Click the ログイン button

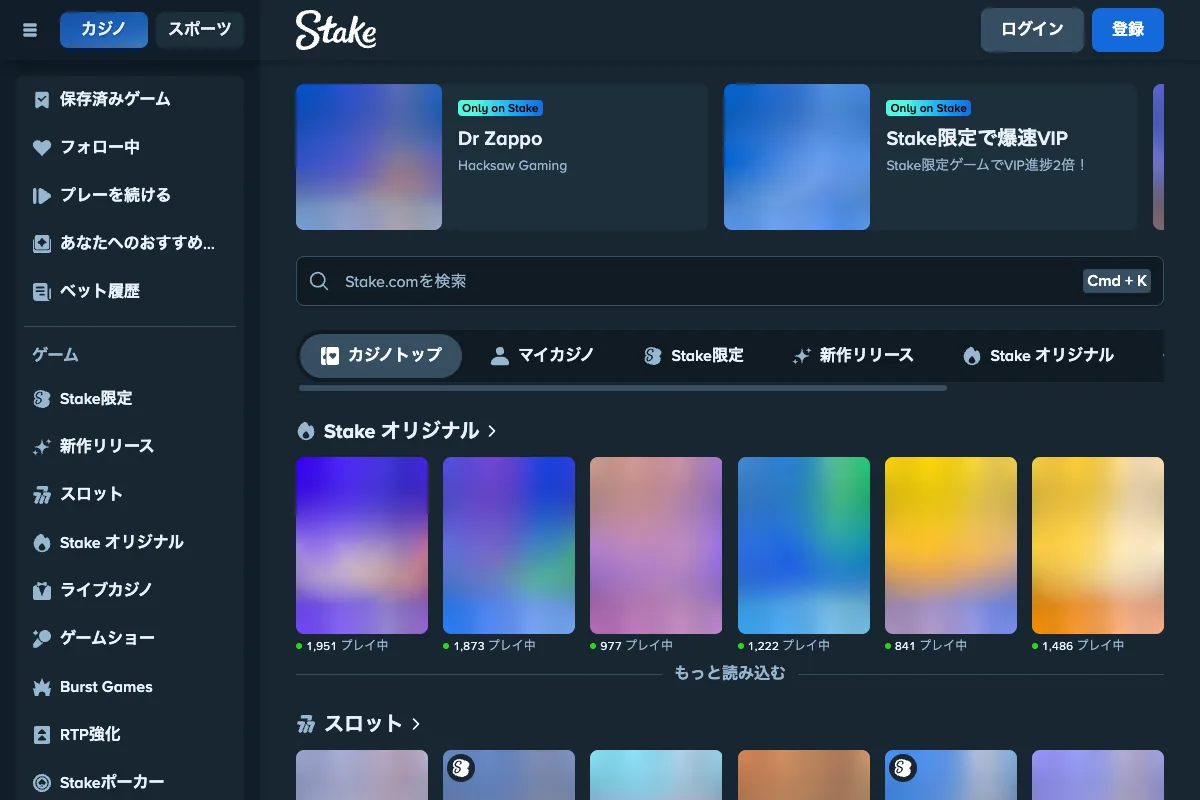[x=1032, y=30]
